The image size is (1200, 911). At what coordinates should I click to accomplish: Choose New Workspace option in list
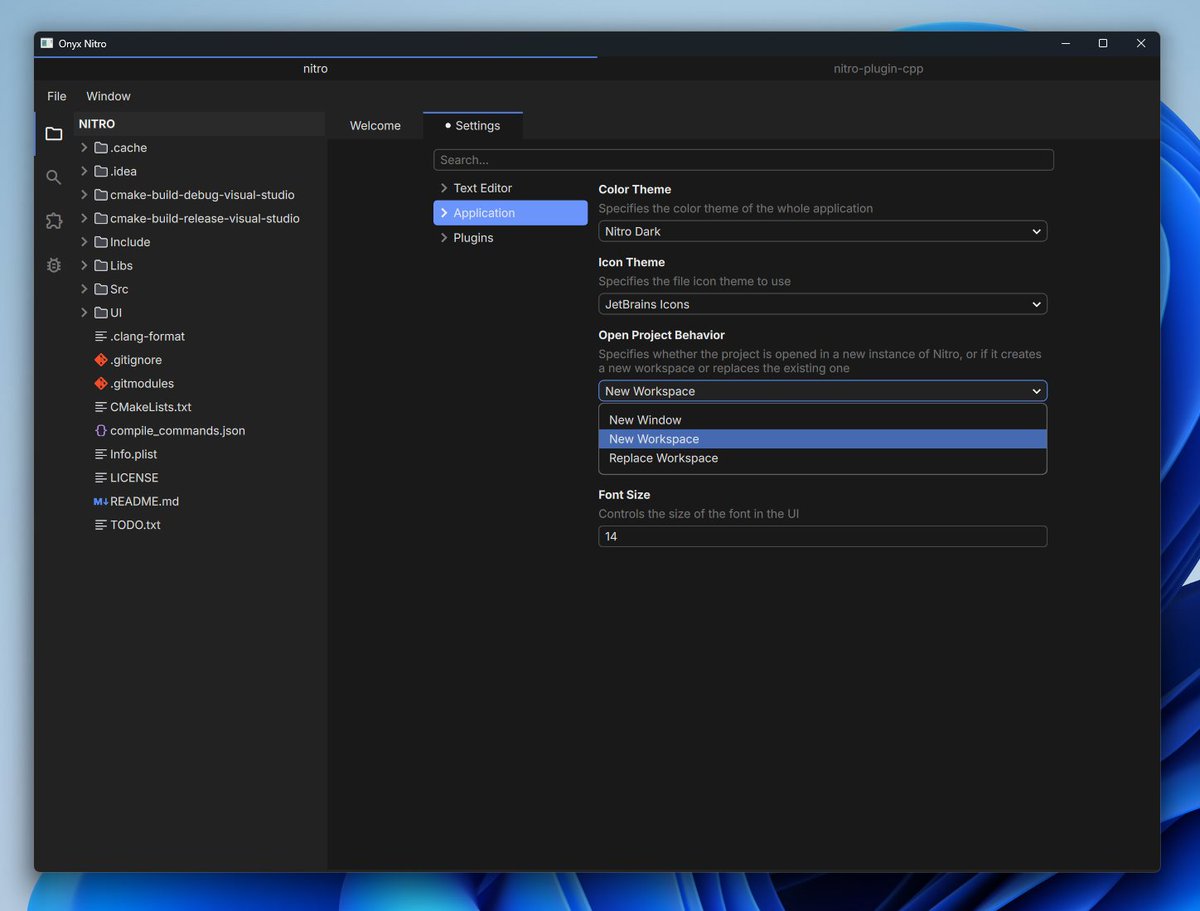(822, 439)
